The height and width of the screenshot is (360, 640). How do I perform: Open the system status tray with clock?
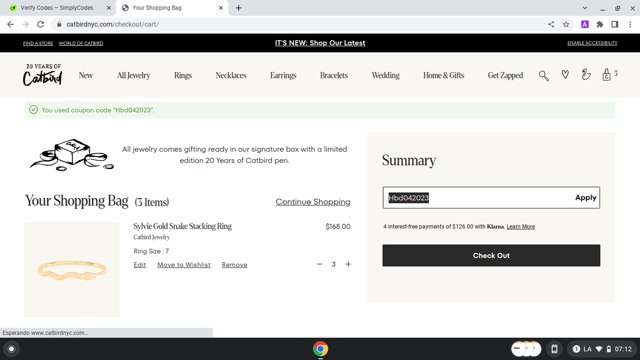[602, 349]
